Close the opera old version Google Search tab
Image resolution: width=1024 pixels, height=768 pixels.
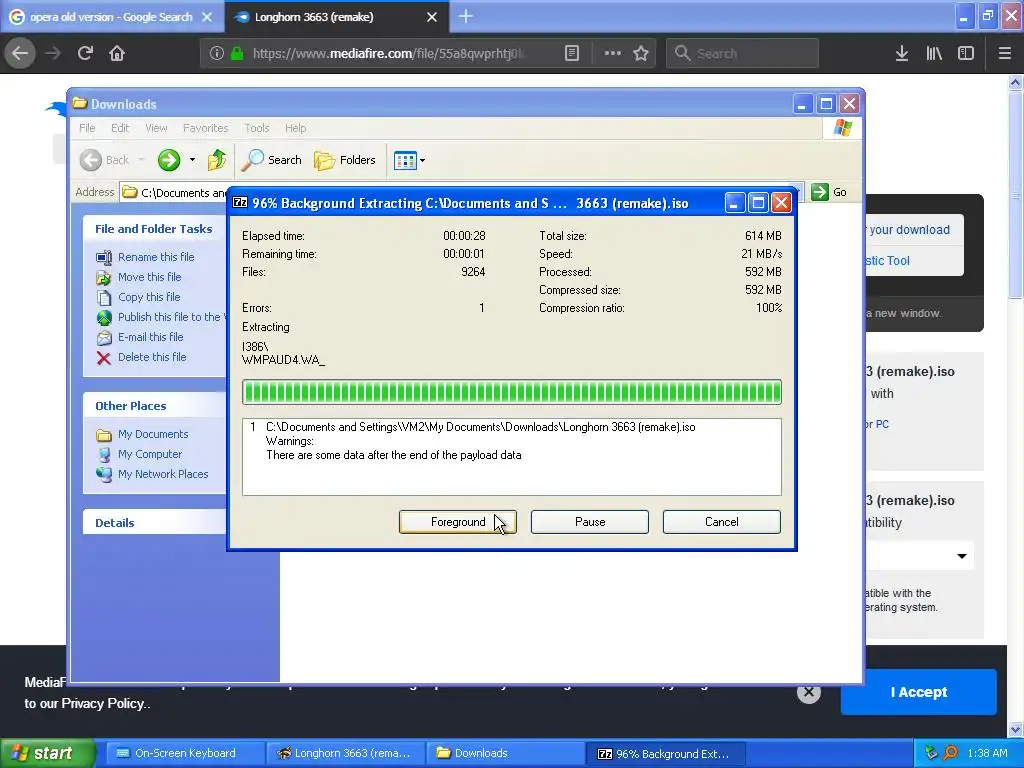tap(207, 17)
